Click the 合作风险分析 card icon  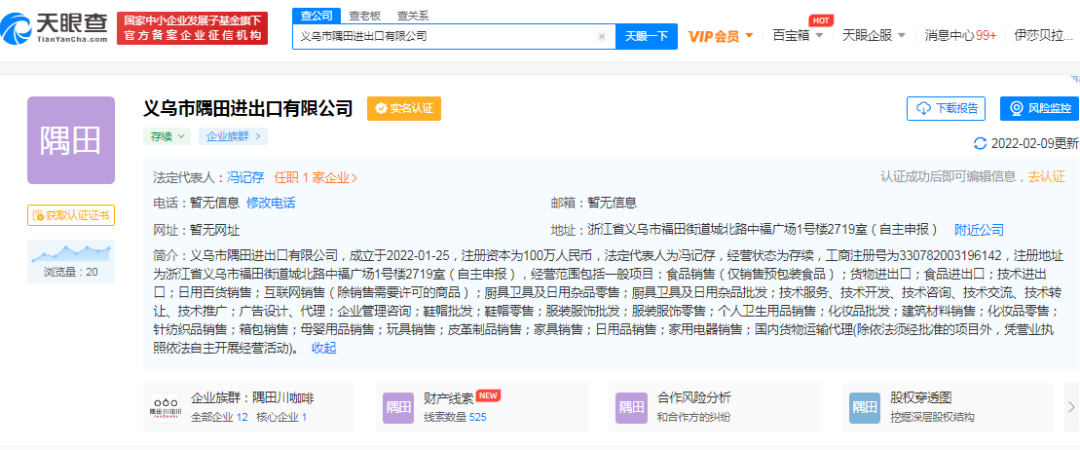(x=632, y=408)
